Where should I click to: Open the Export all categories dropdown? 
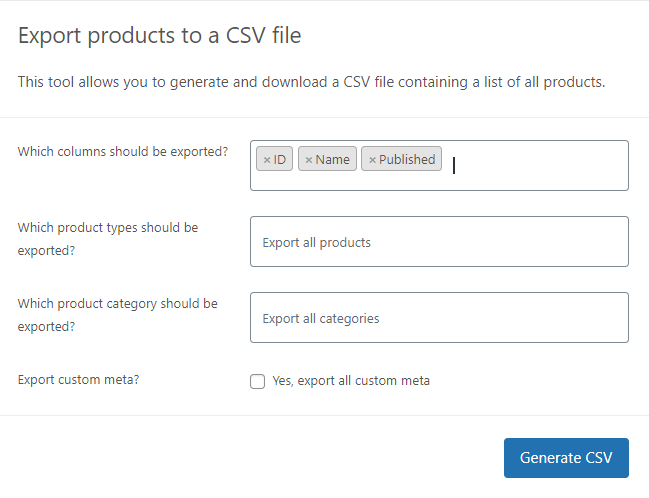click(439, 318)
